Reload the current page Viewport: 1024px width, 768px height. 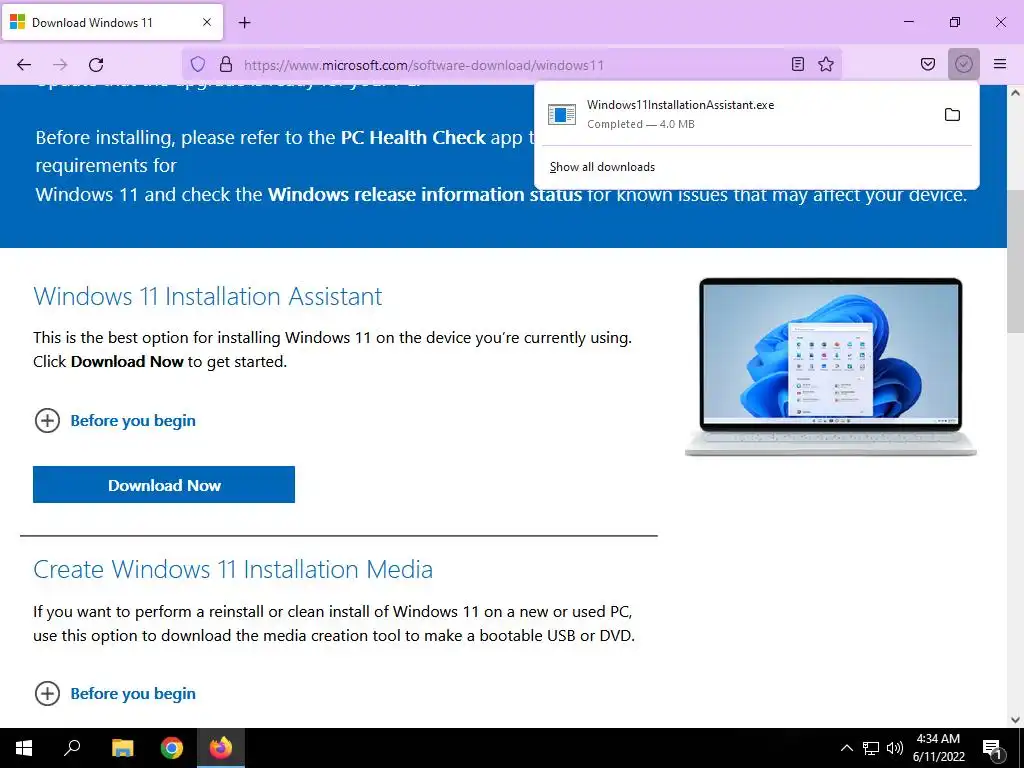[96, 65]
